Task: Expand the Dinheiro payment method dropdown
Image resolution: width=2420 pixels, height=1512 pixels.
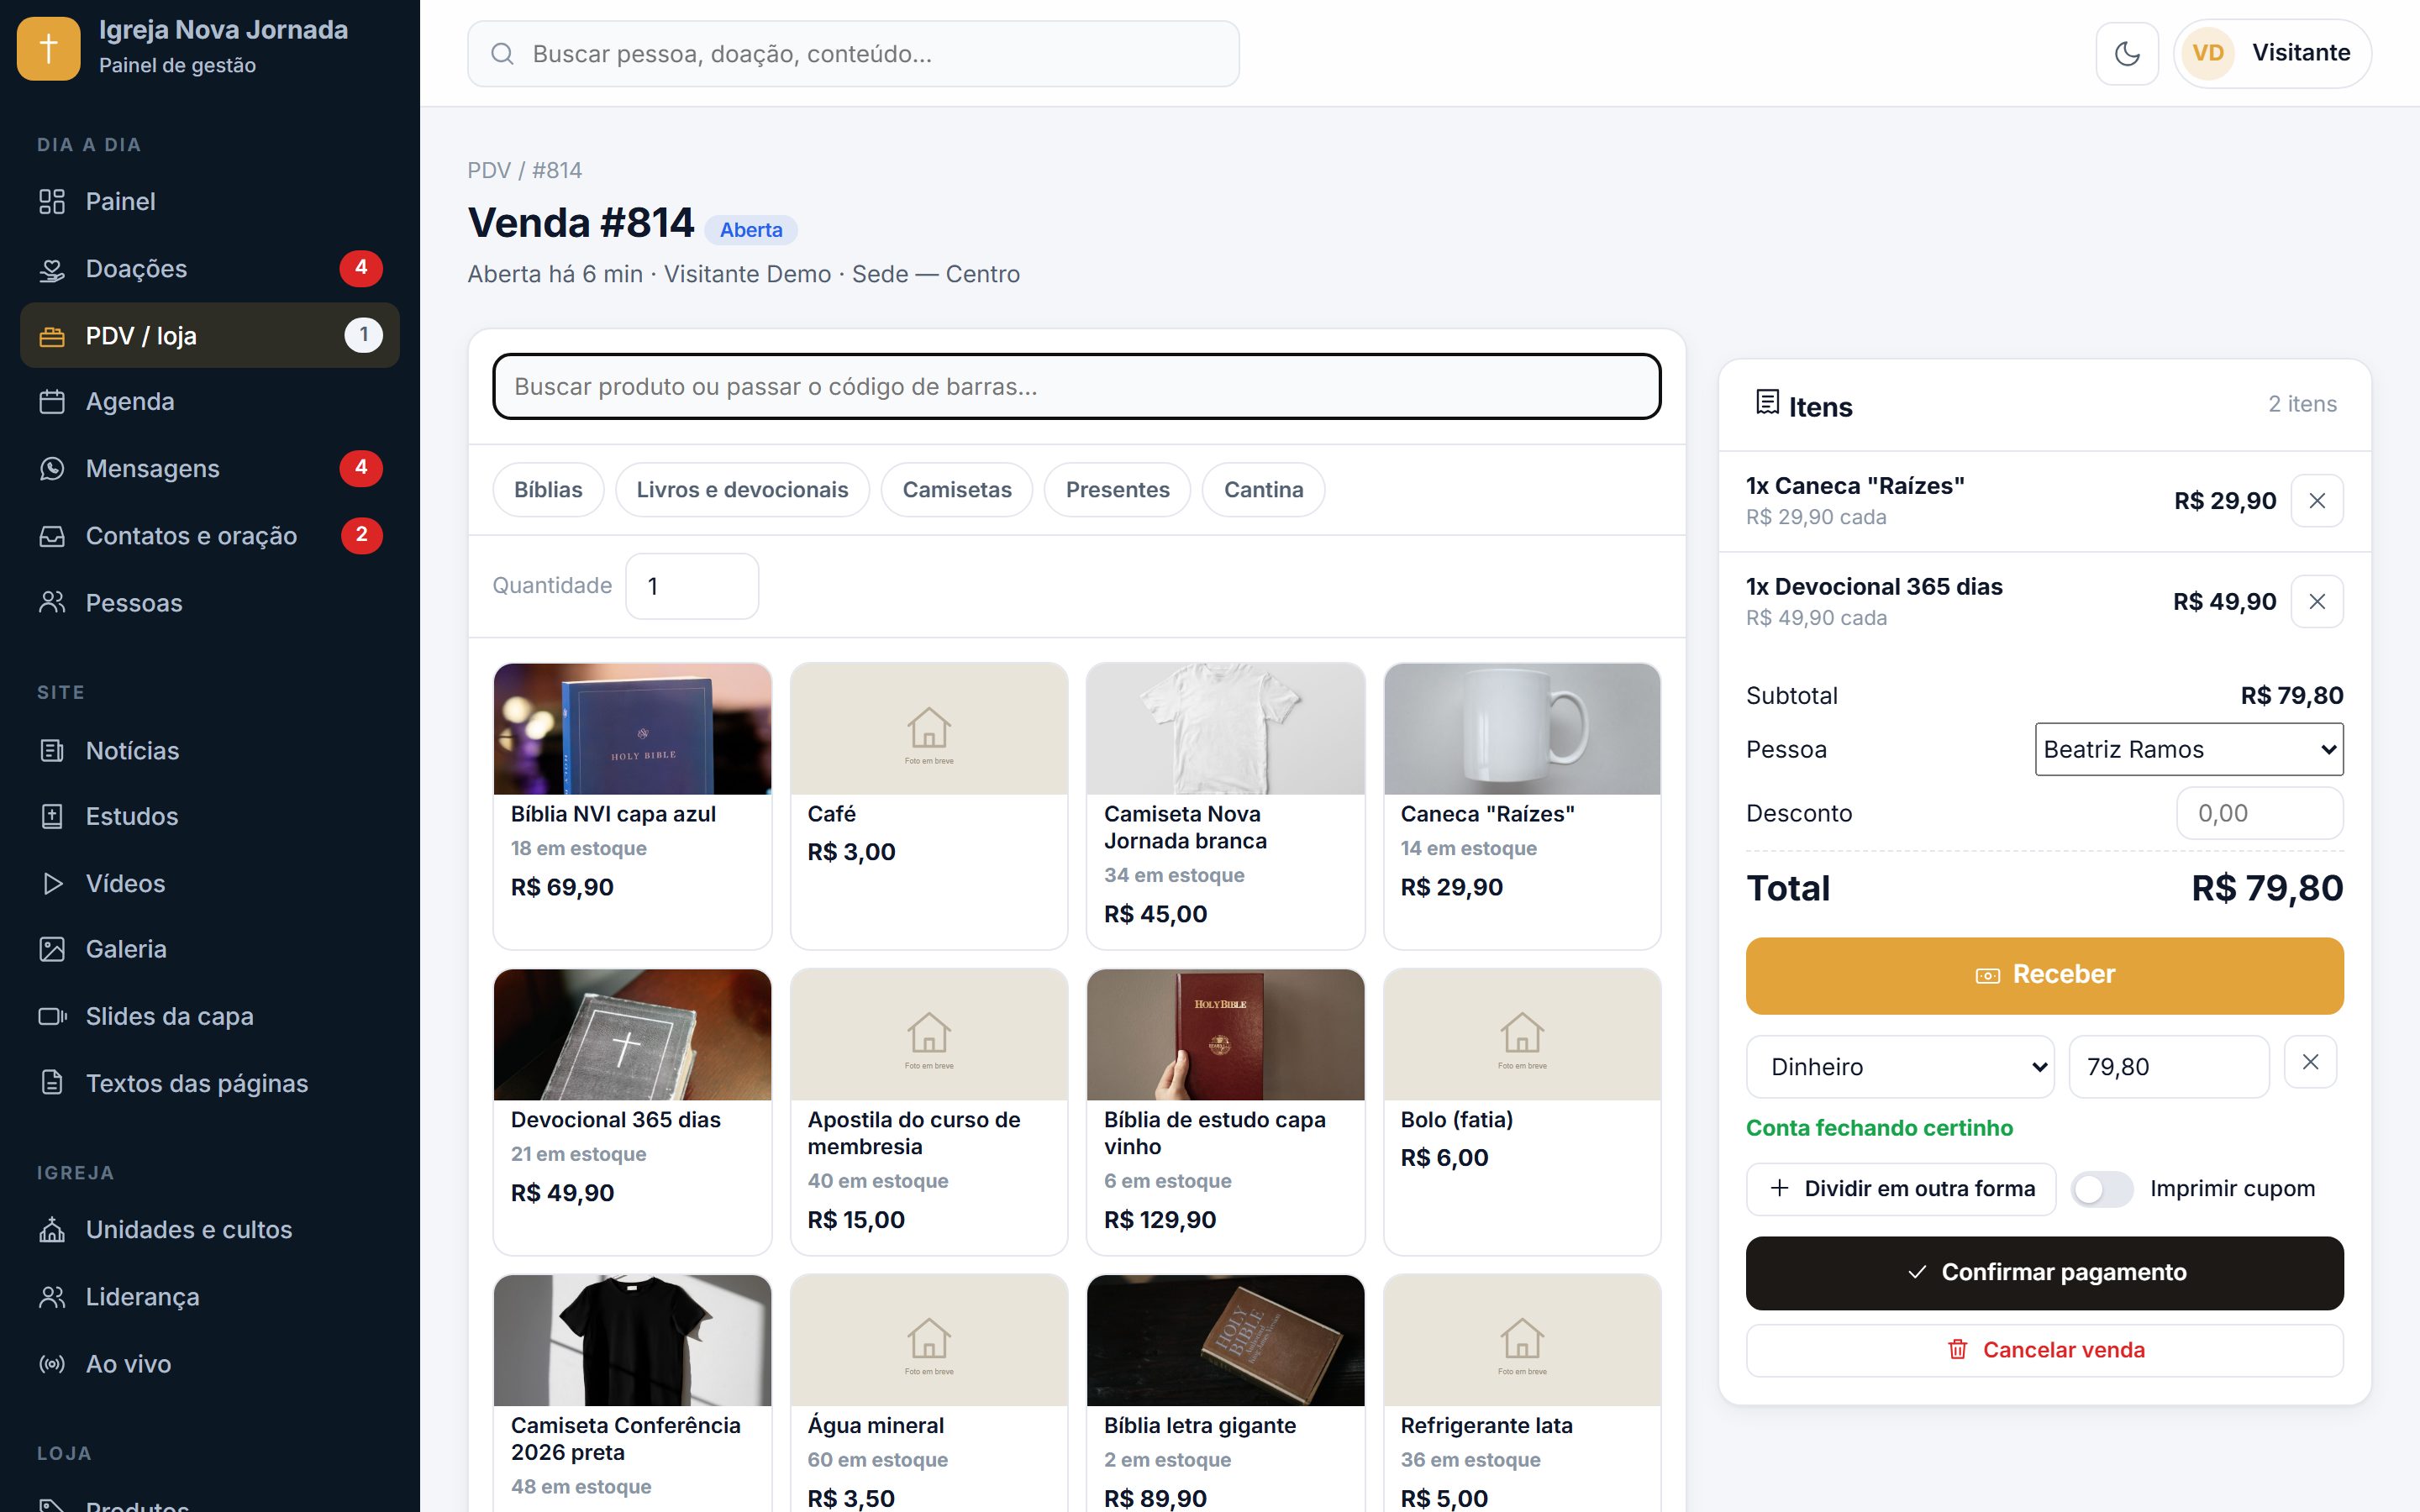Action: pos(1899,1066)
